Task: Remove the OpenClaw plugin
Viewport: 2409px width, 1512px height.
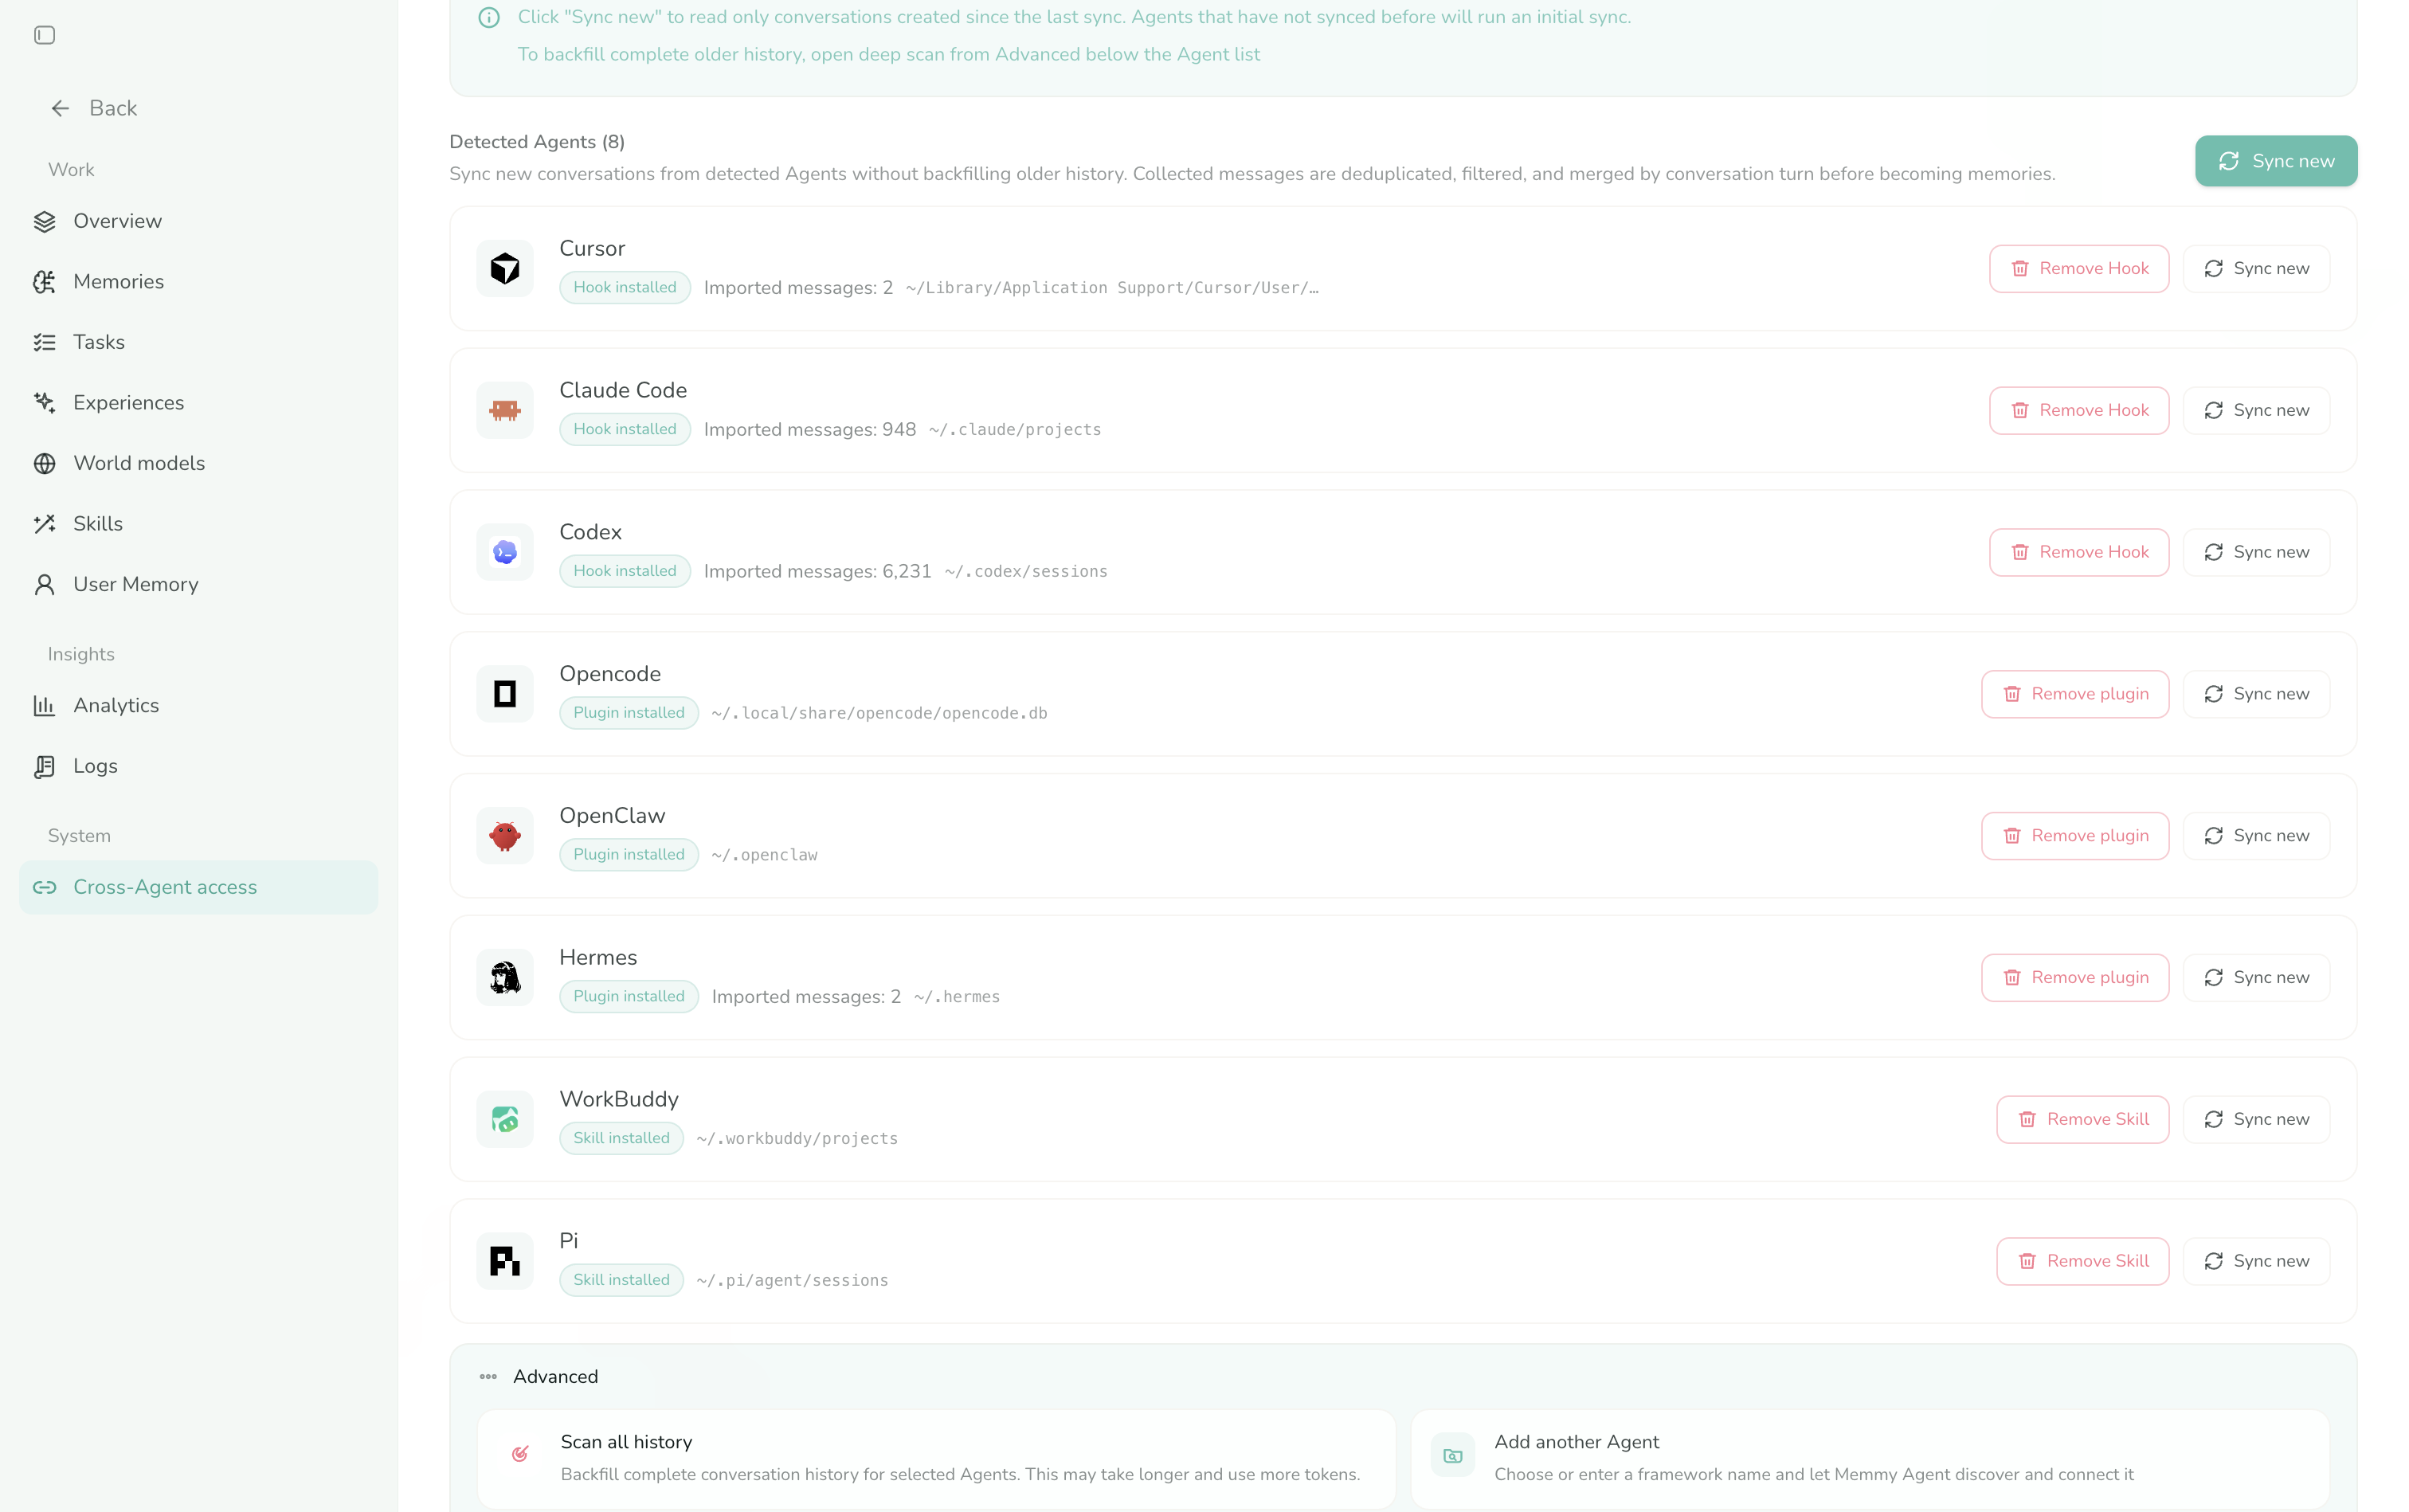Action: coord(2075,836)
